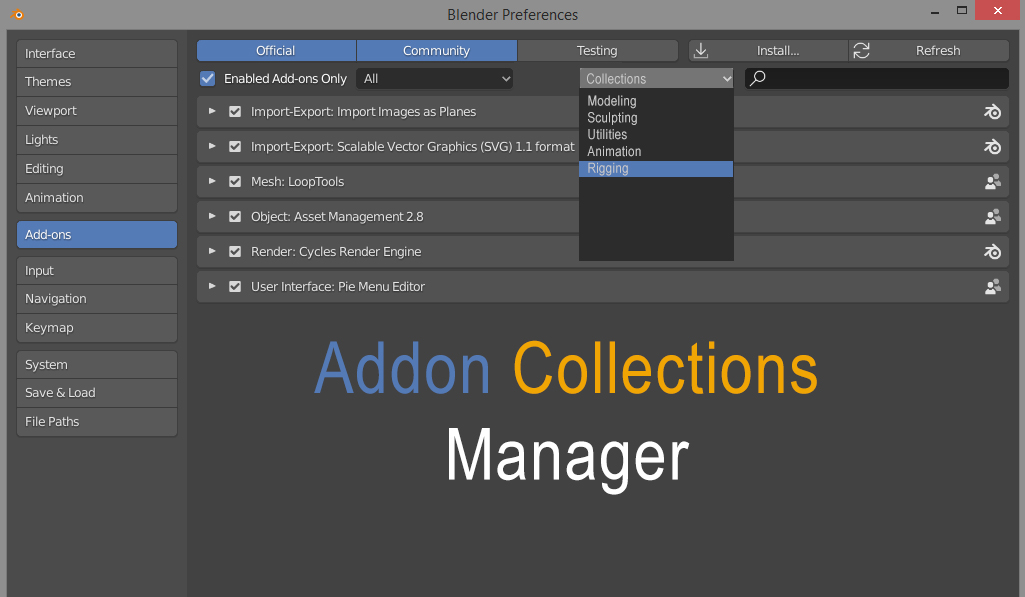Disable the Import Images as Planes add-on
1025x597 pixels.
point(235,112)
